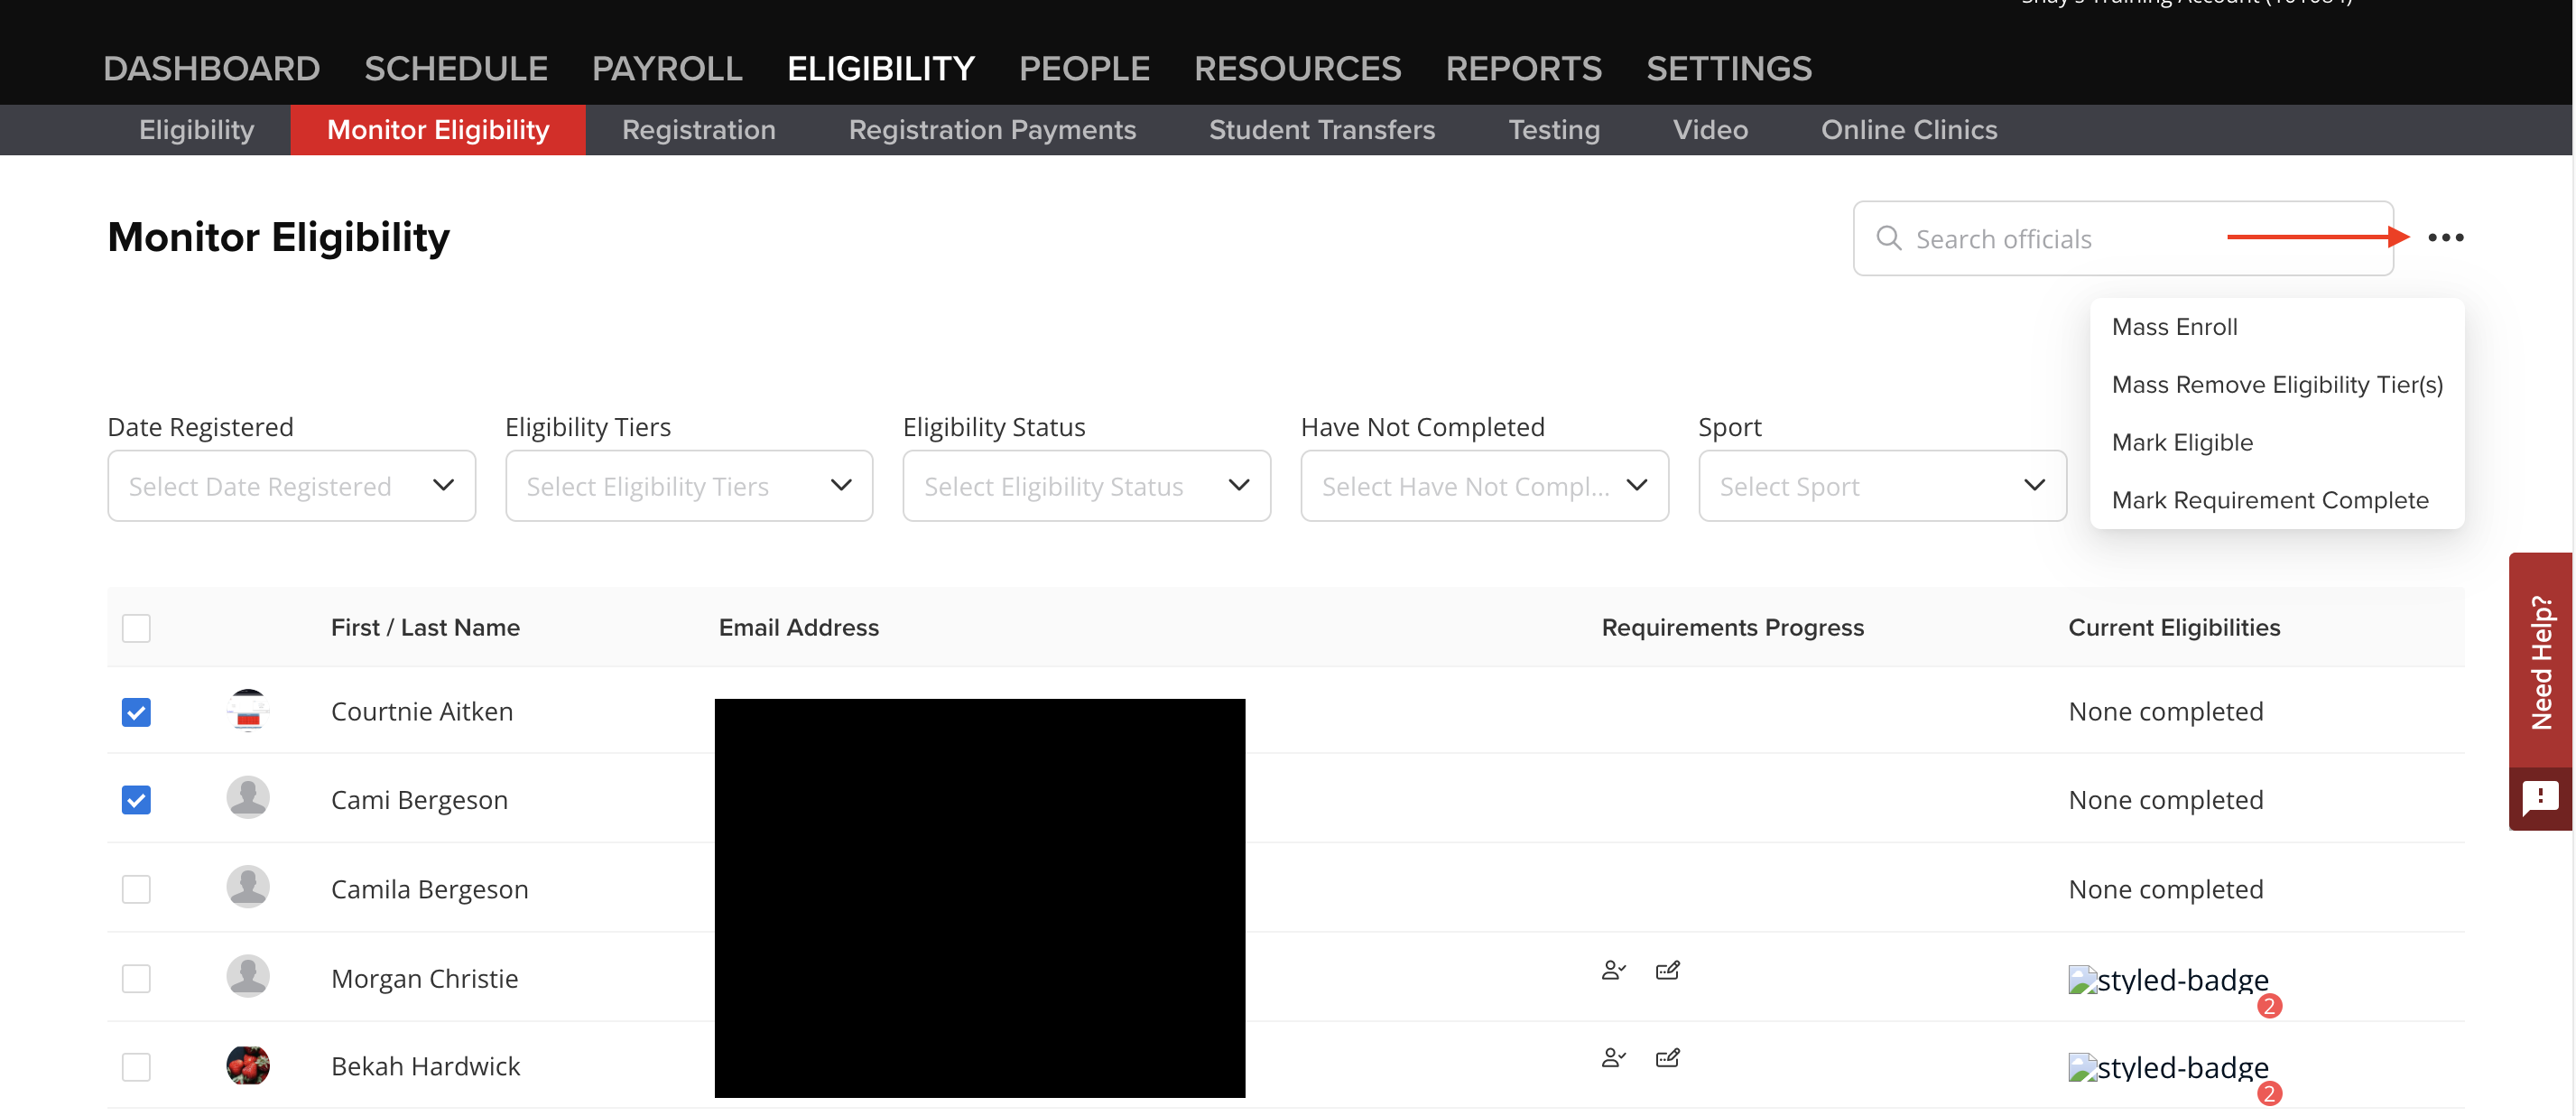Toggle the select-all checkbox in table header
Image resolution: width=2576 pixels, height=1116 pixels.
point(136,627)
